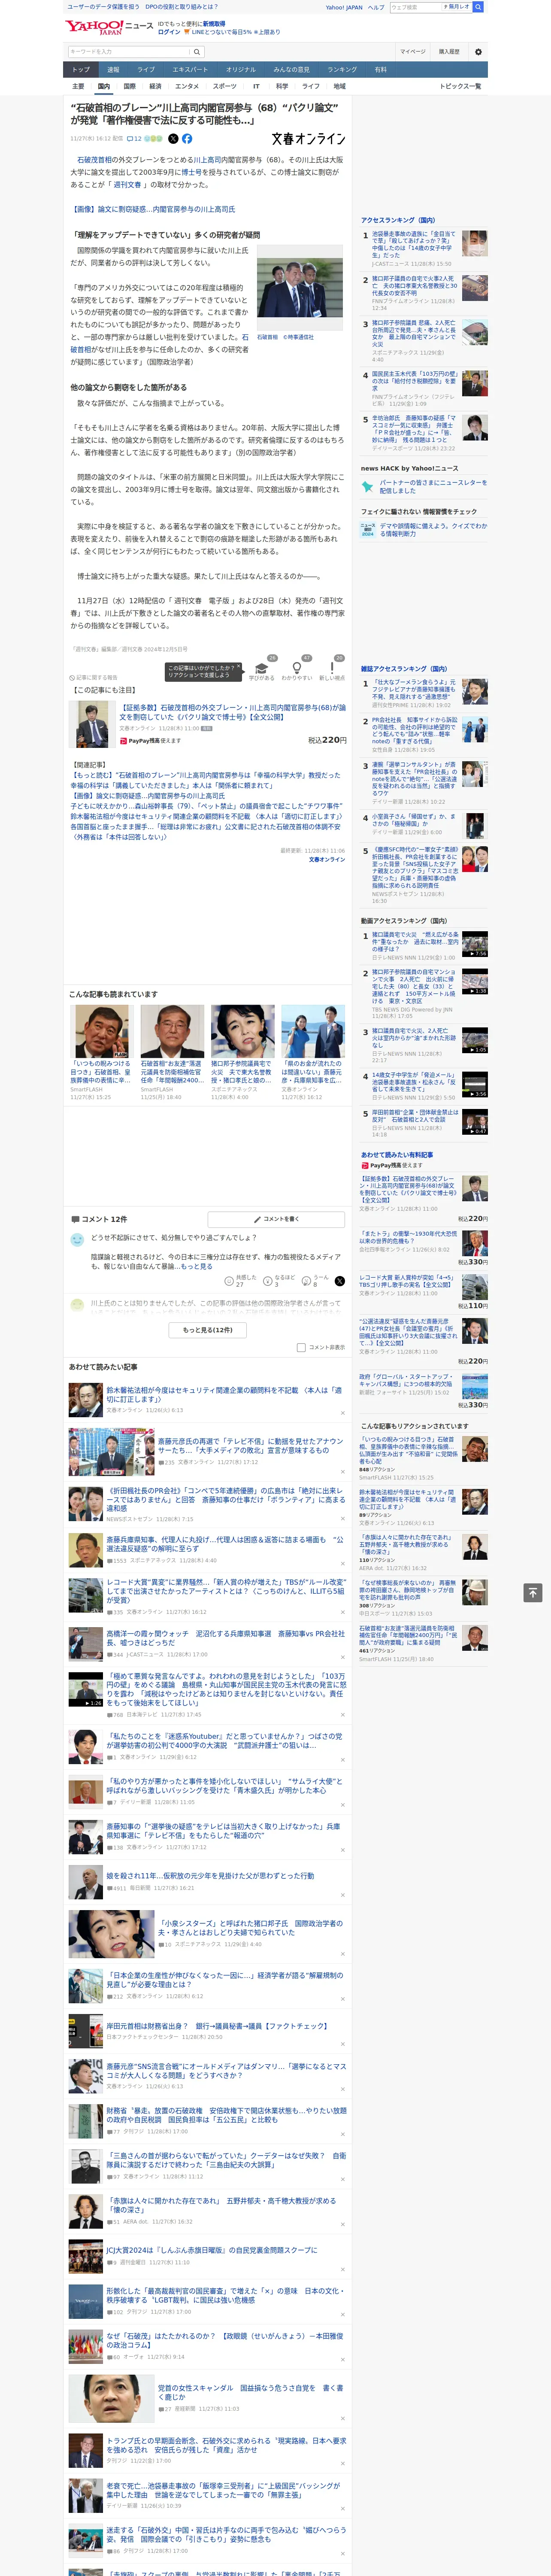Open first commenter's blue avatar
The height and width of the screenshot is (2576, 551).
point(77,1239)
